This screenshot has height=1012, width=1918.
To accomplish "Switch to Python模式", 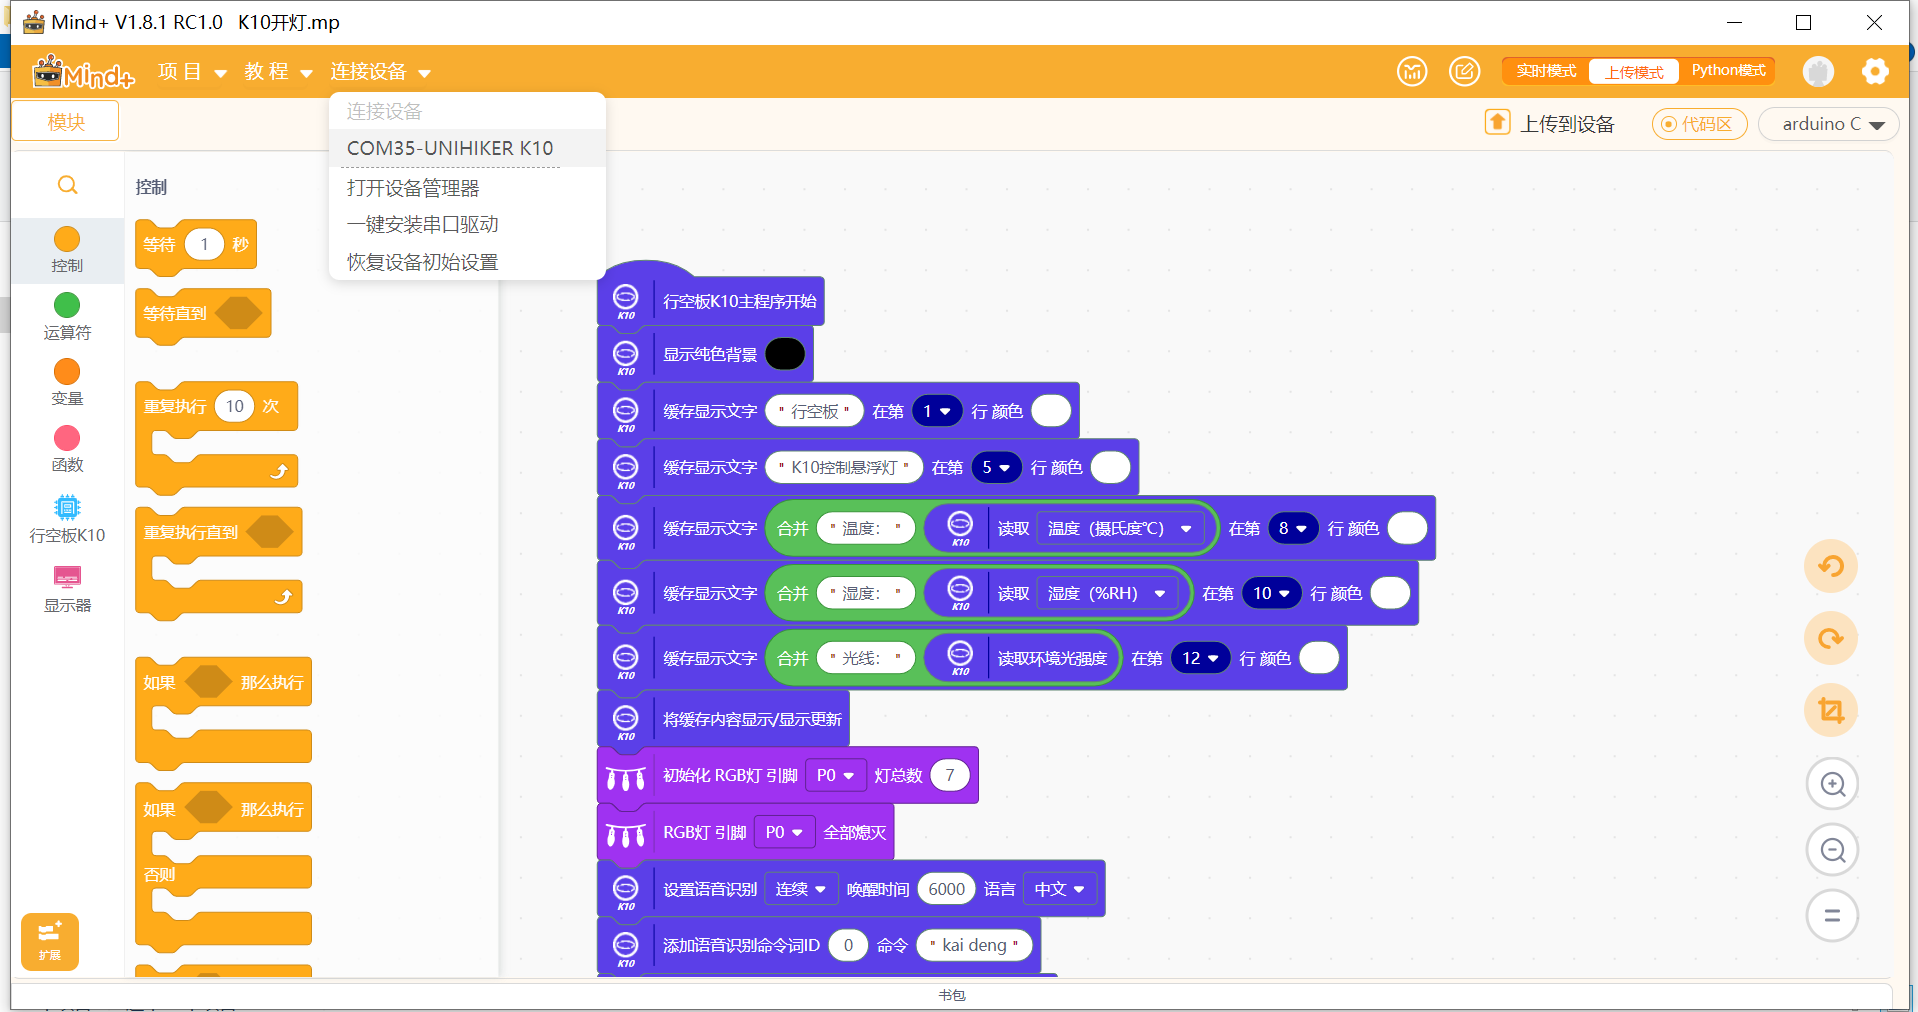I will (1728, 71).
